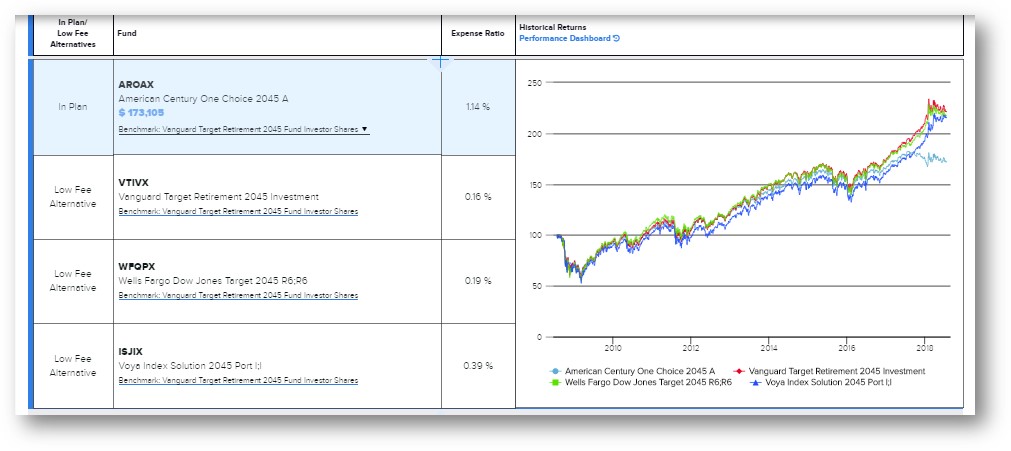Click the Fund column header
Screen dimensions: 1011x451
tap(127, 33)
